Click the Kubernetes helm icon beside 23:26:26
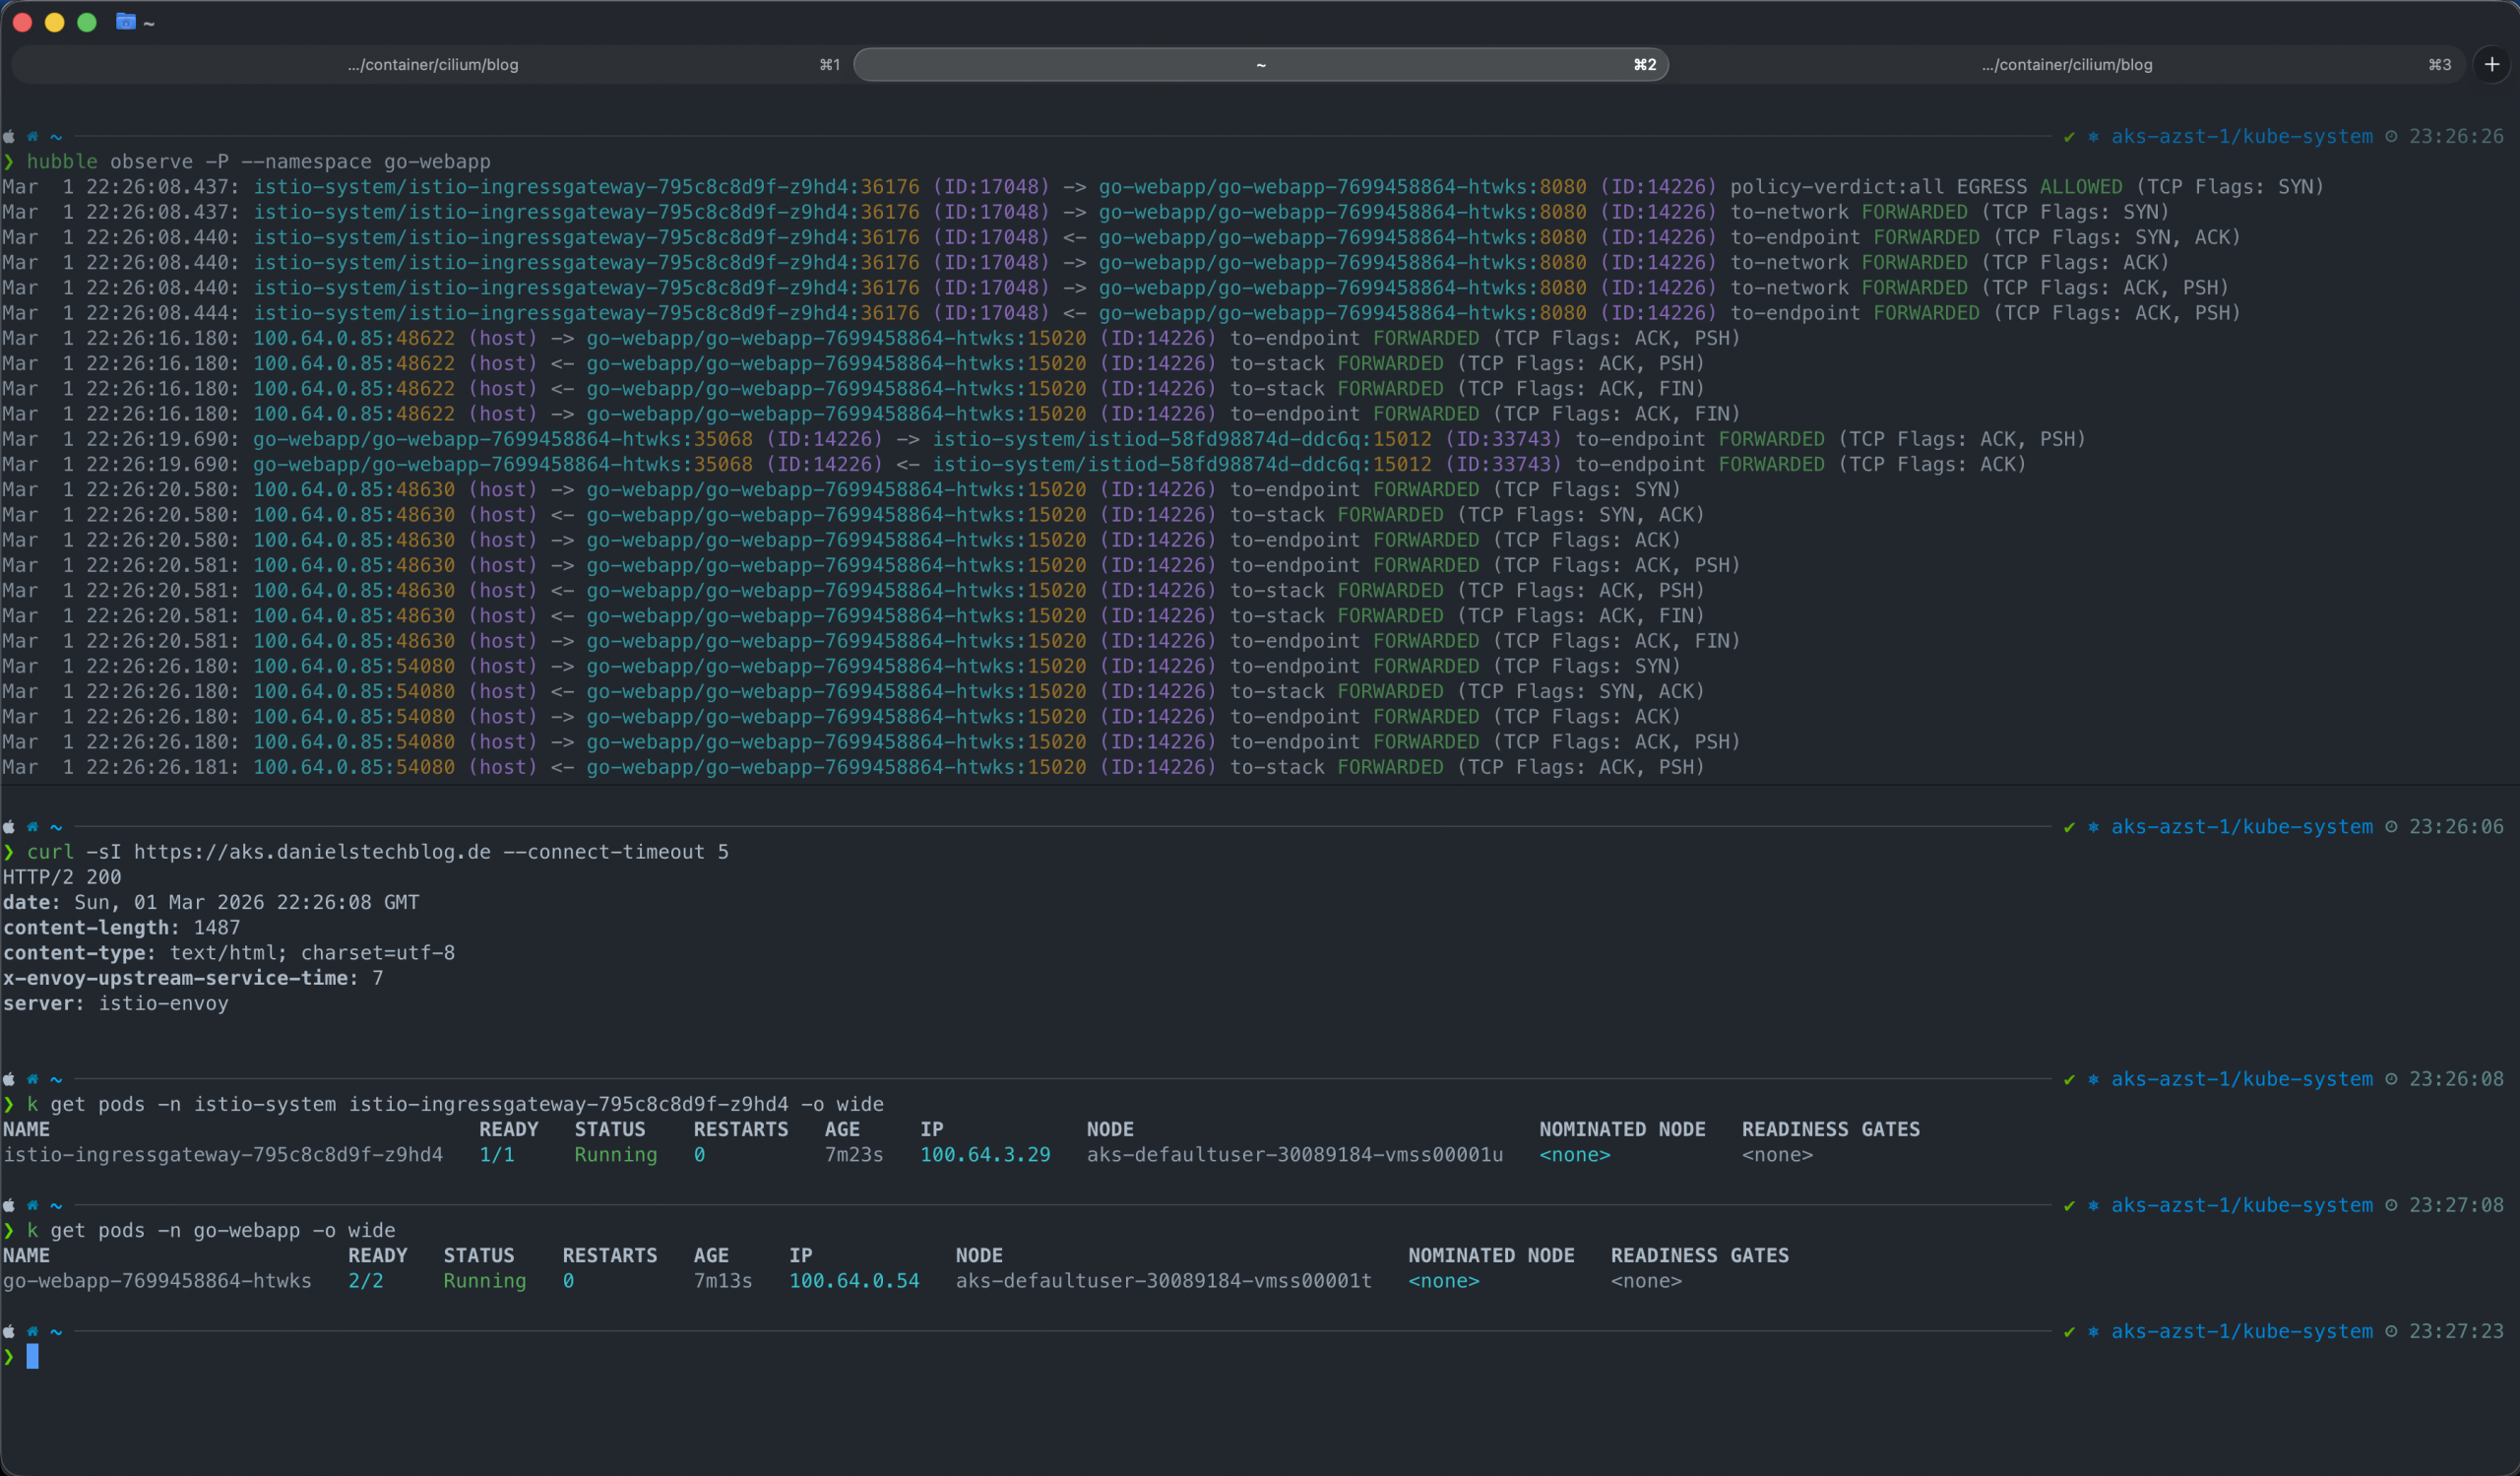 coord(2093,136)
